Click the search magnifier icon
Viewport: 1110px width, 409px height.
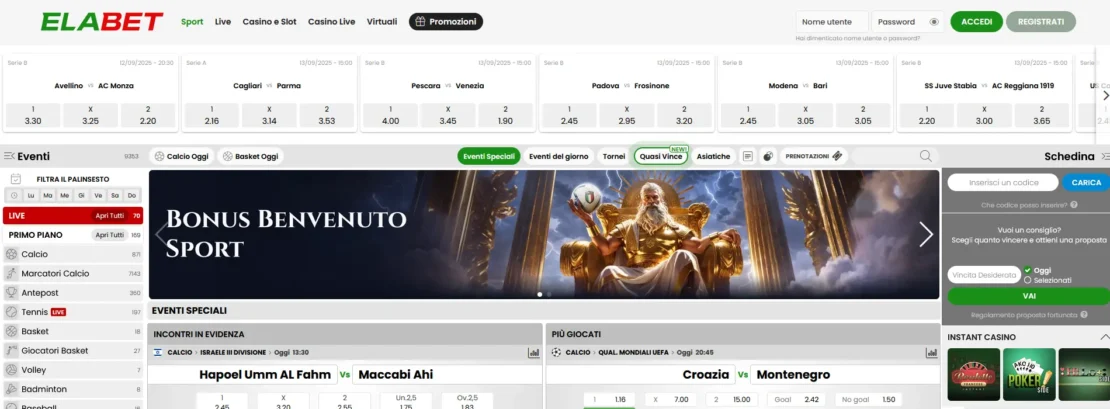pyautogui.click(x=925, y=156)
